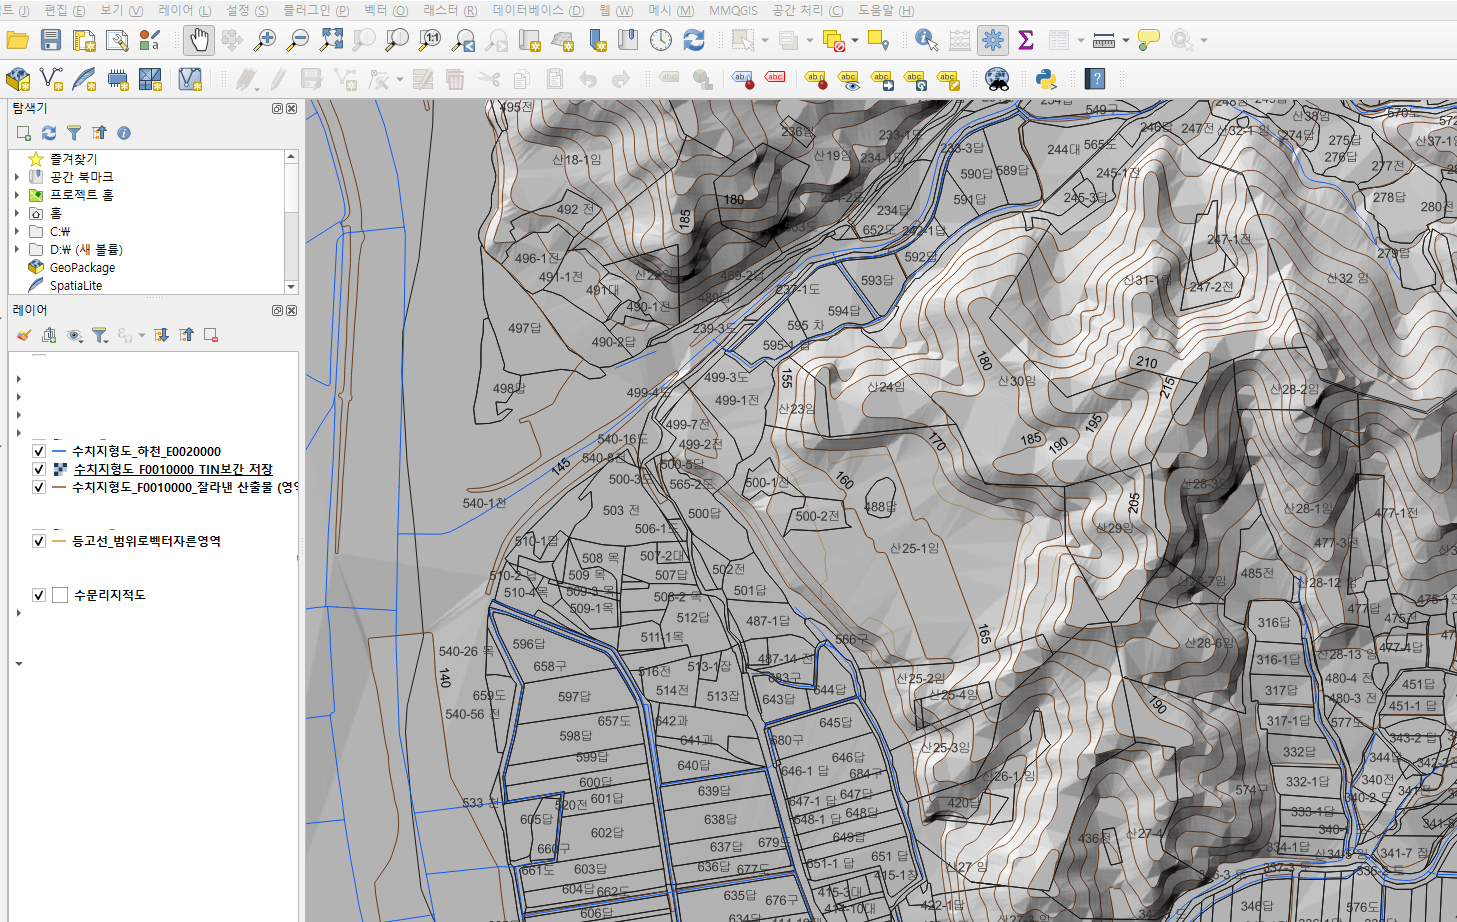Open the temporal controller clock icon
This screenshot has width=1457, height=922.
coord(661,40)
